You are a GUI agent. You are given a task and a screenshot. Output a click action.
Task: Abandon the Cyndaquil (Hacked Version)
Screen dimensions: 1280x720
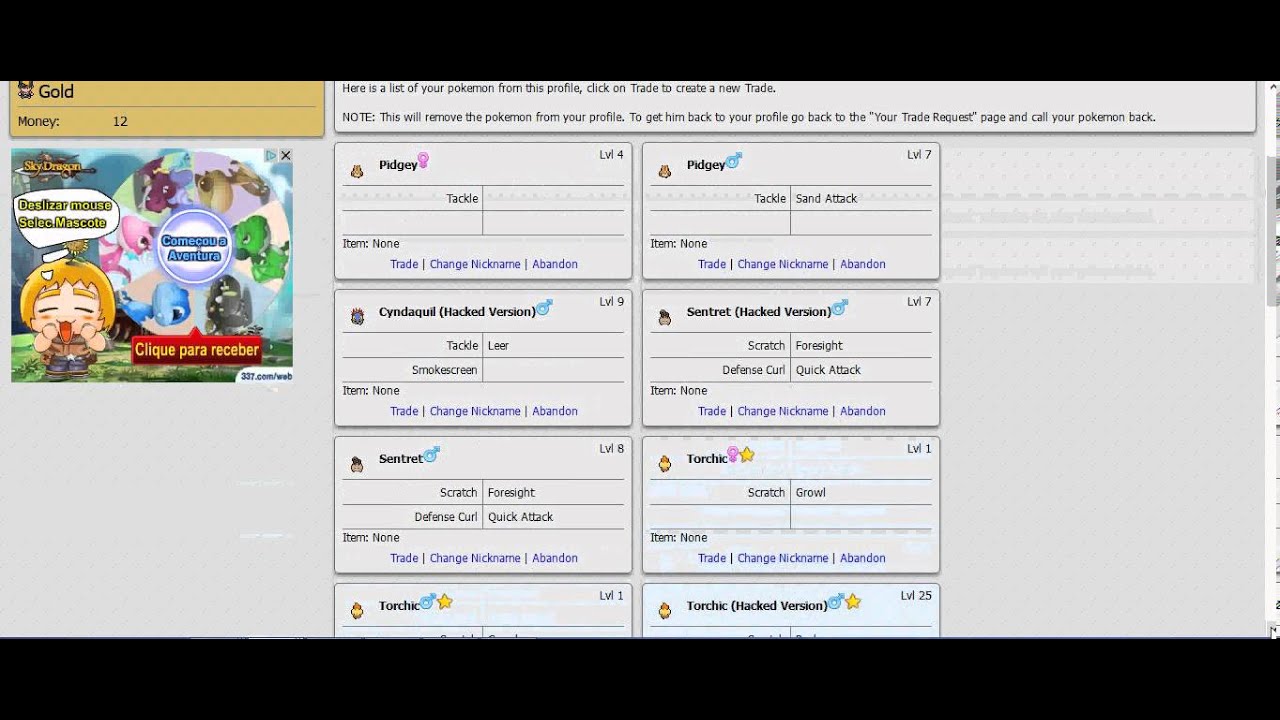click(555, 411)
